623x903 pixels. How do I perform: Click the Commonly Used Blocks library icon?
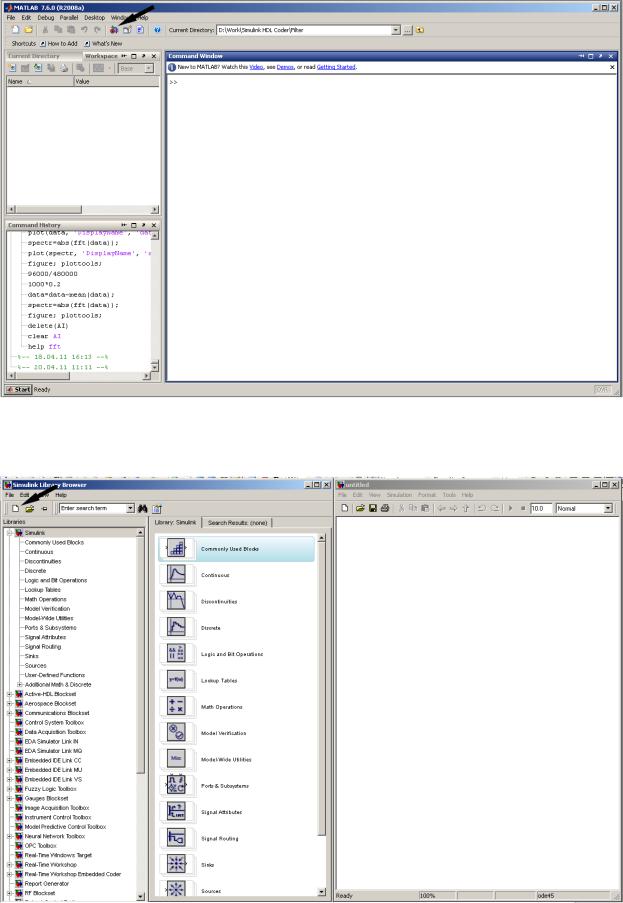[x=176, y=549]
